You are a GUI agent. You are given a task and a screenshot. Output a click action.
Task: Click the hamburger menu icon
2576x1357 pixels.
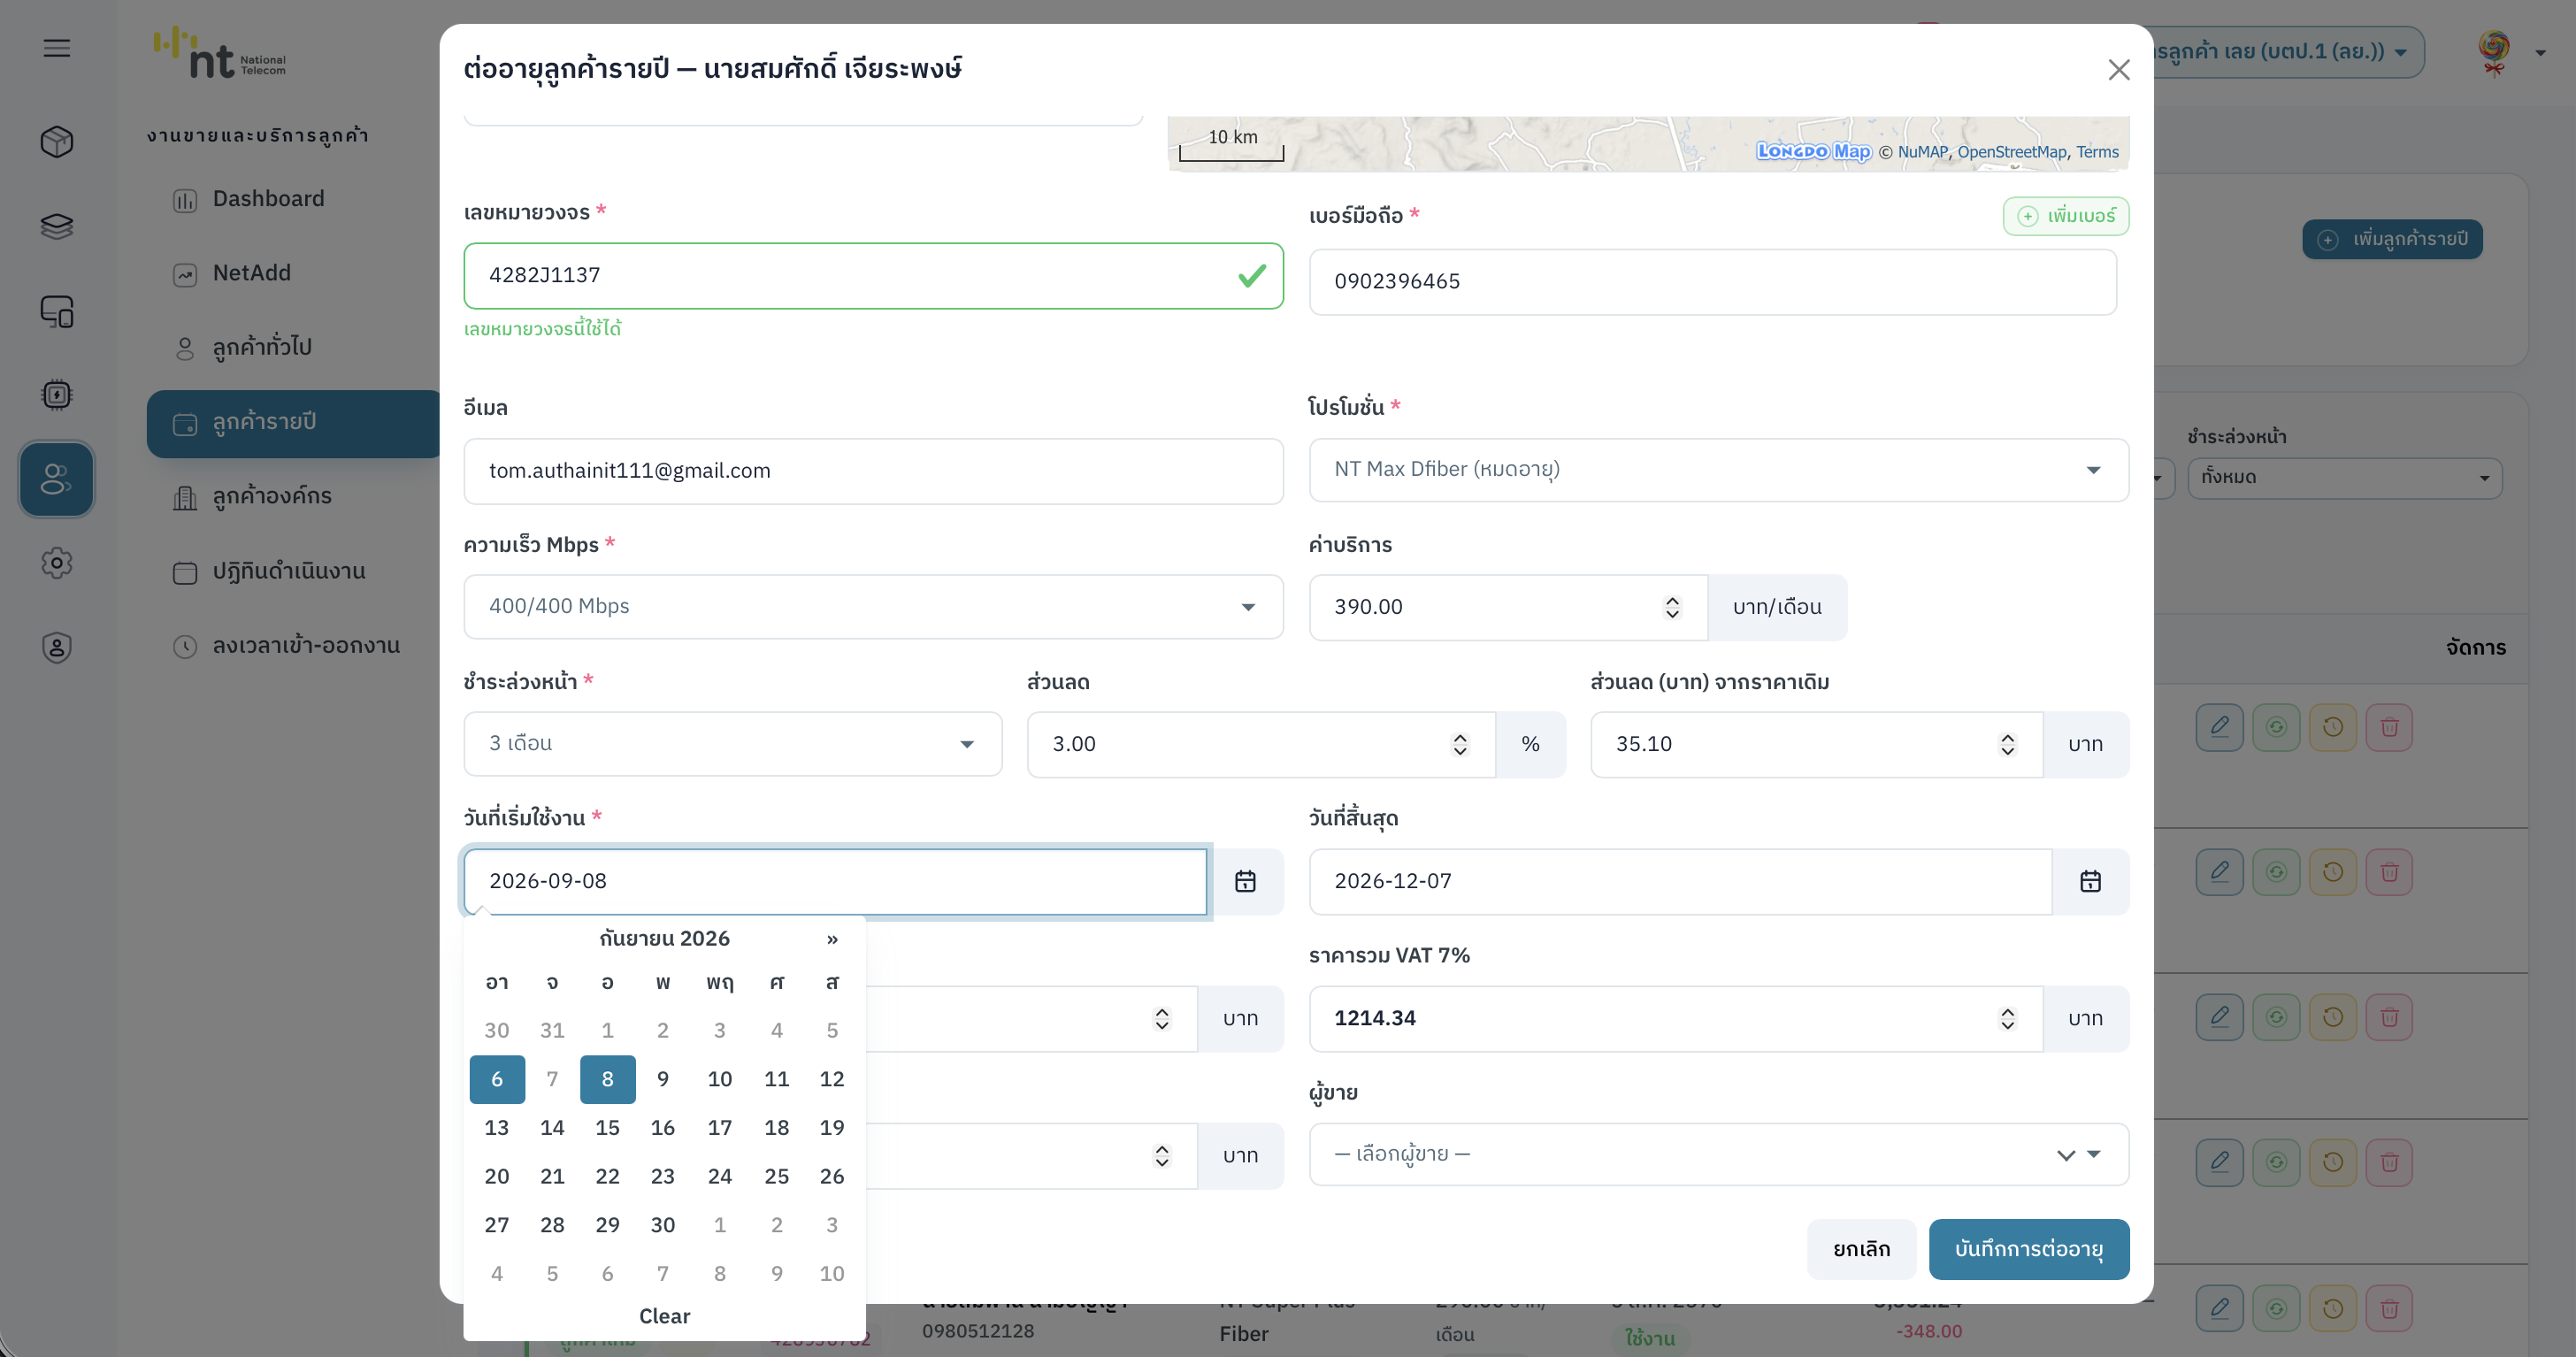[57, 48]
